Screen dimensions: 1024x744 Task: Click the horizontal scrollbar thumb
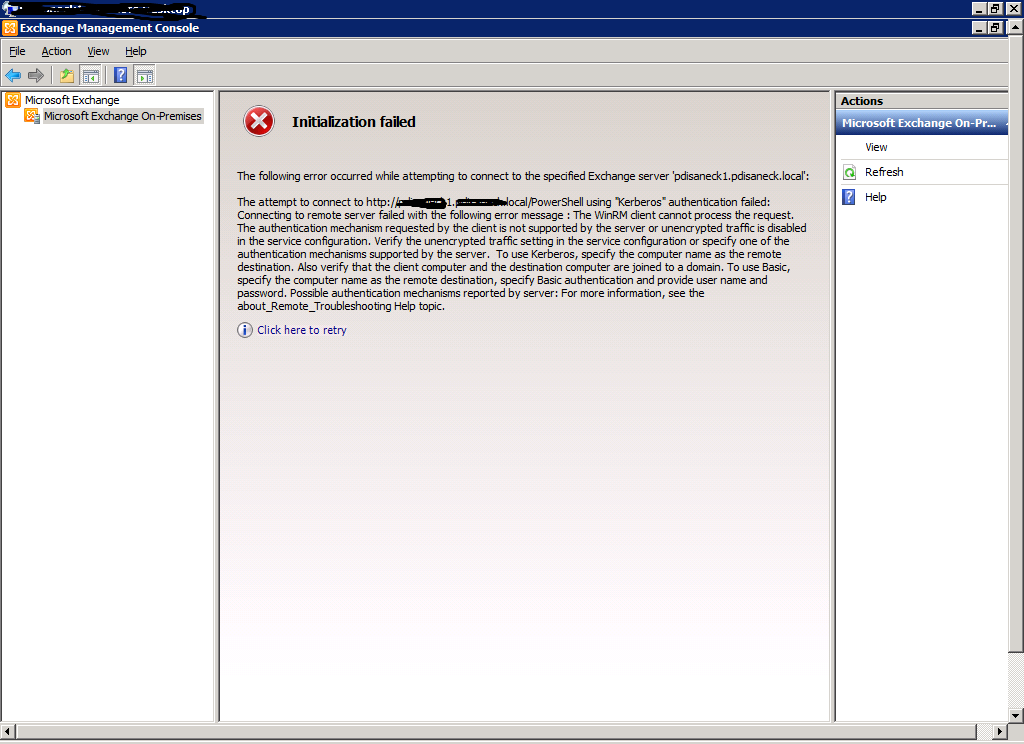(x=496, y=731)
